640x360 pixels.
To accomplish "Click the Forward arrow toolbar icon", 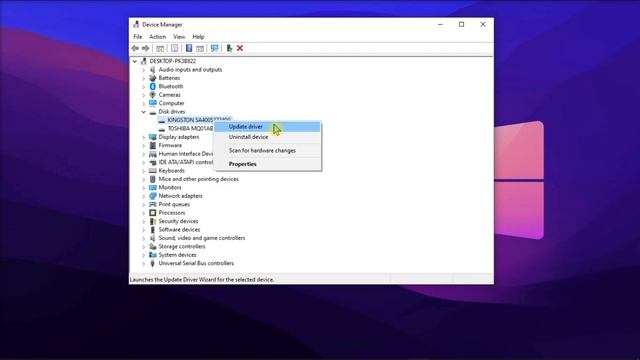I will click(145, 48).
